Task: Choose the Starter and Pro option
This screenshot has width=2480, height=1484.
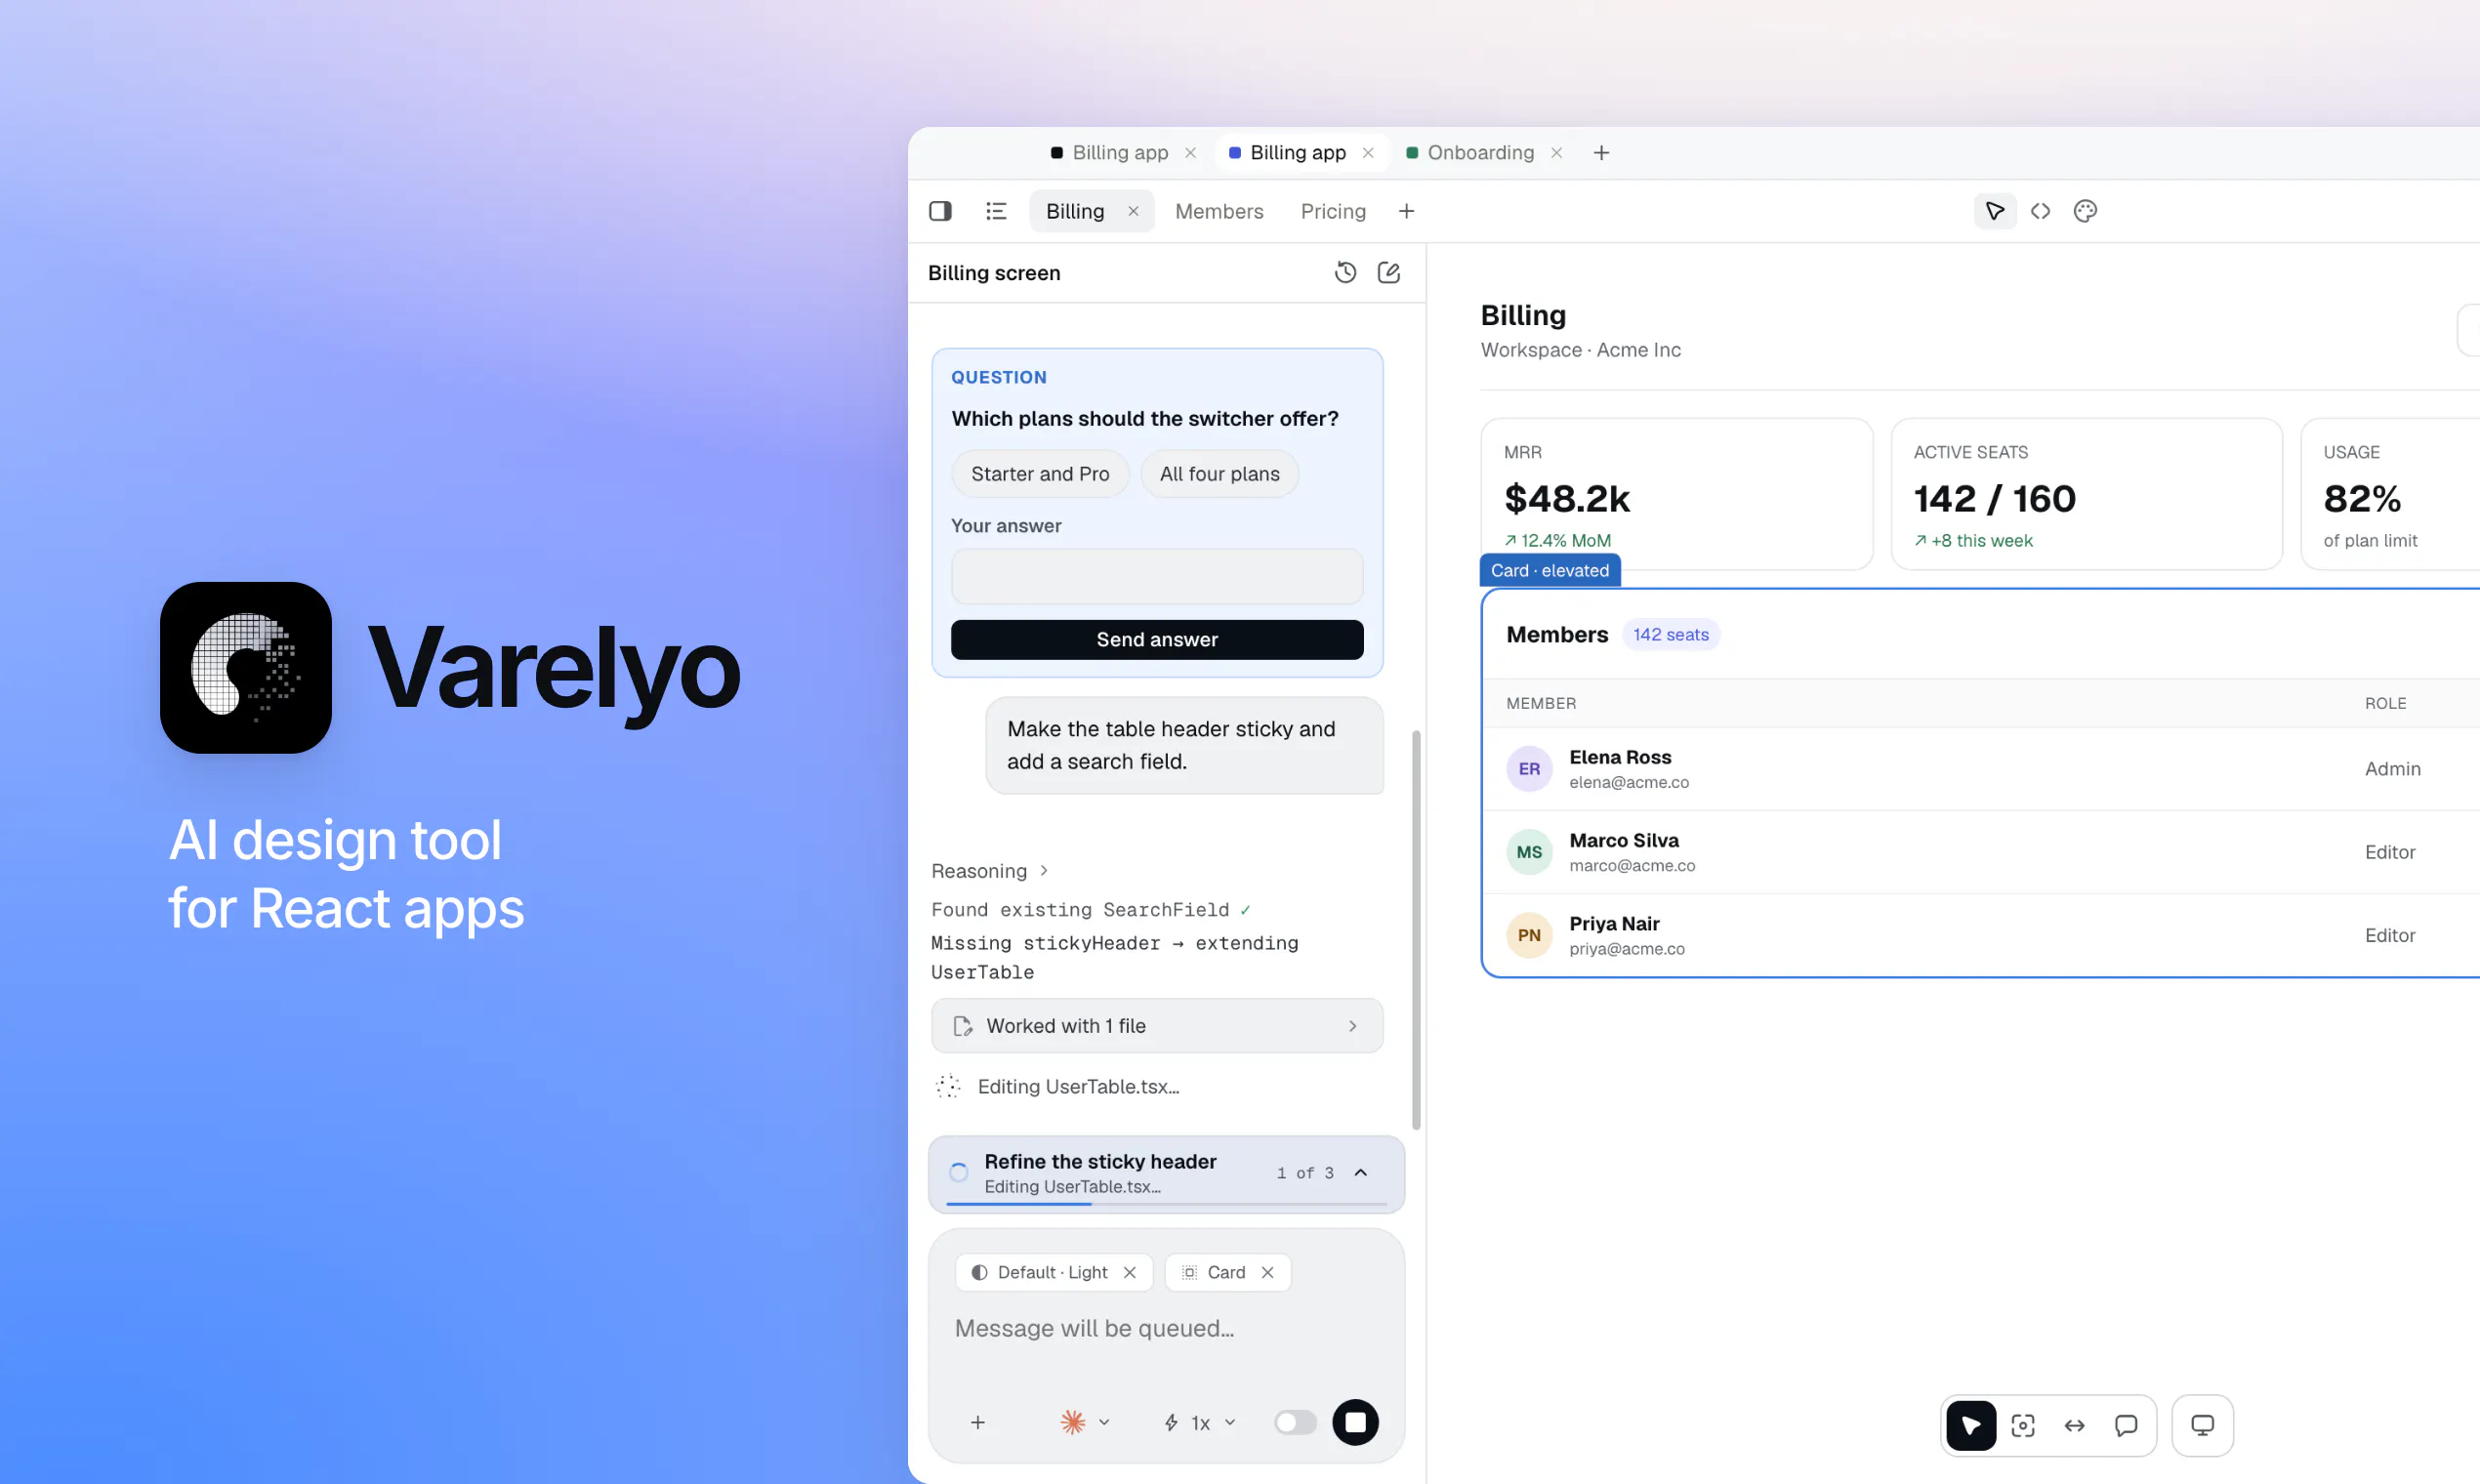Action: (x=1040, y=474)
